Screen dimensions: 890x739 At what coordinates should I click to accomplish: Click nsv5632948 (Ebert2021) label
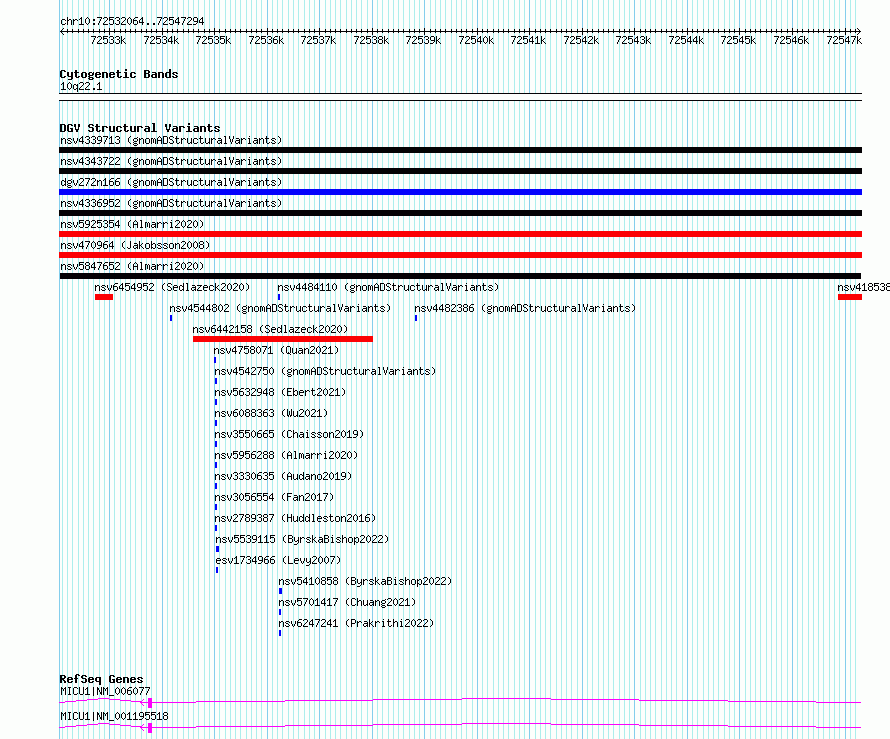[280, 392]
